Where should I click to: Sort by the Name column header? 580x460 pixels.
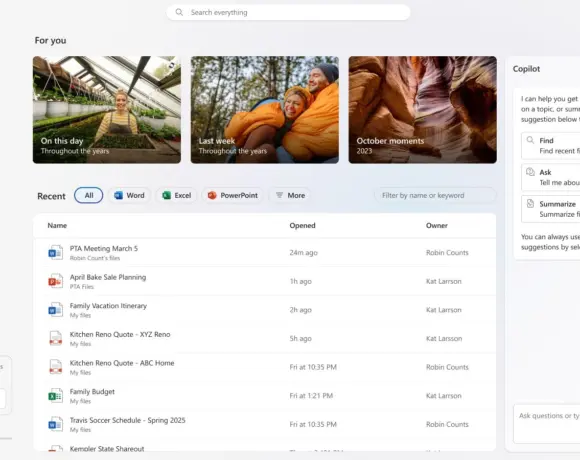pyautogui.click(x=57, y=226)
